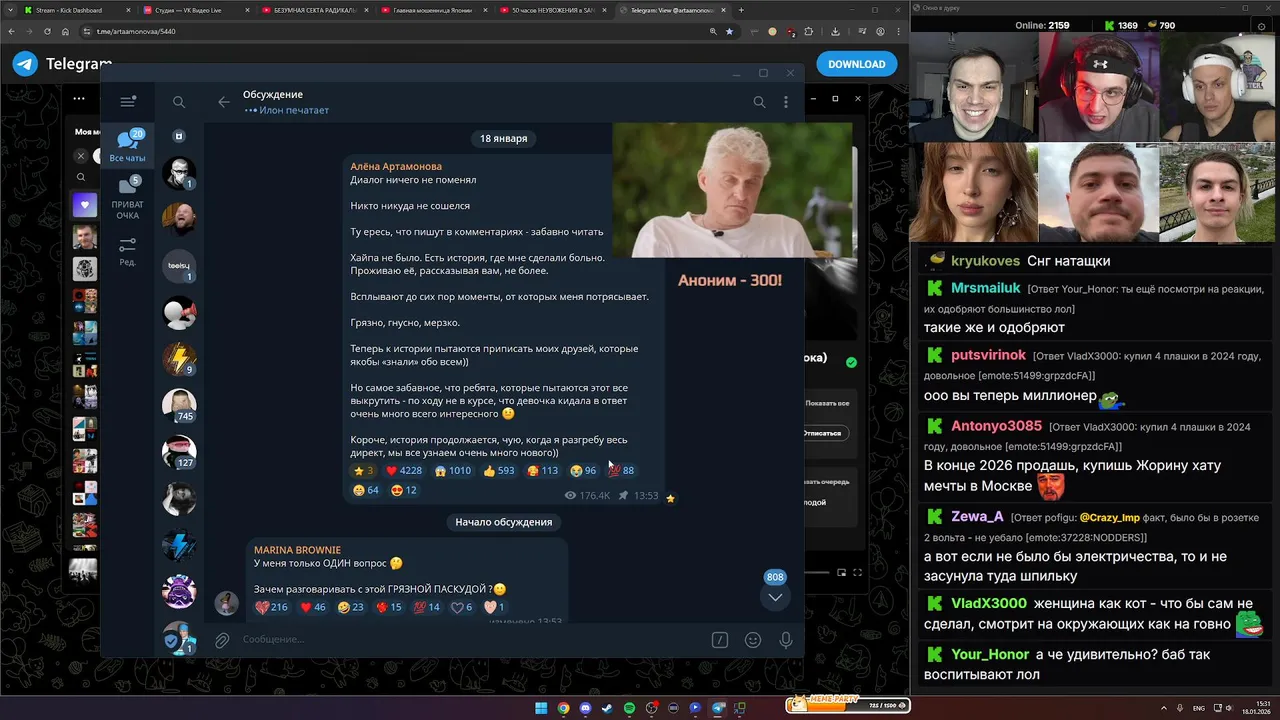Click username 'VladX3000' in stream chat
This screenshot has width=1280, height=720.
(989, 603)
